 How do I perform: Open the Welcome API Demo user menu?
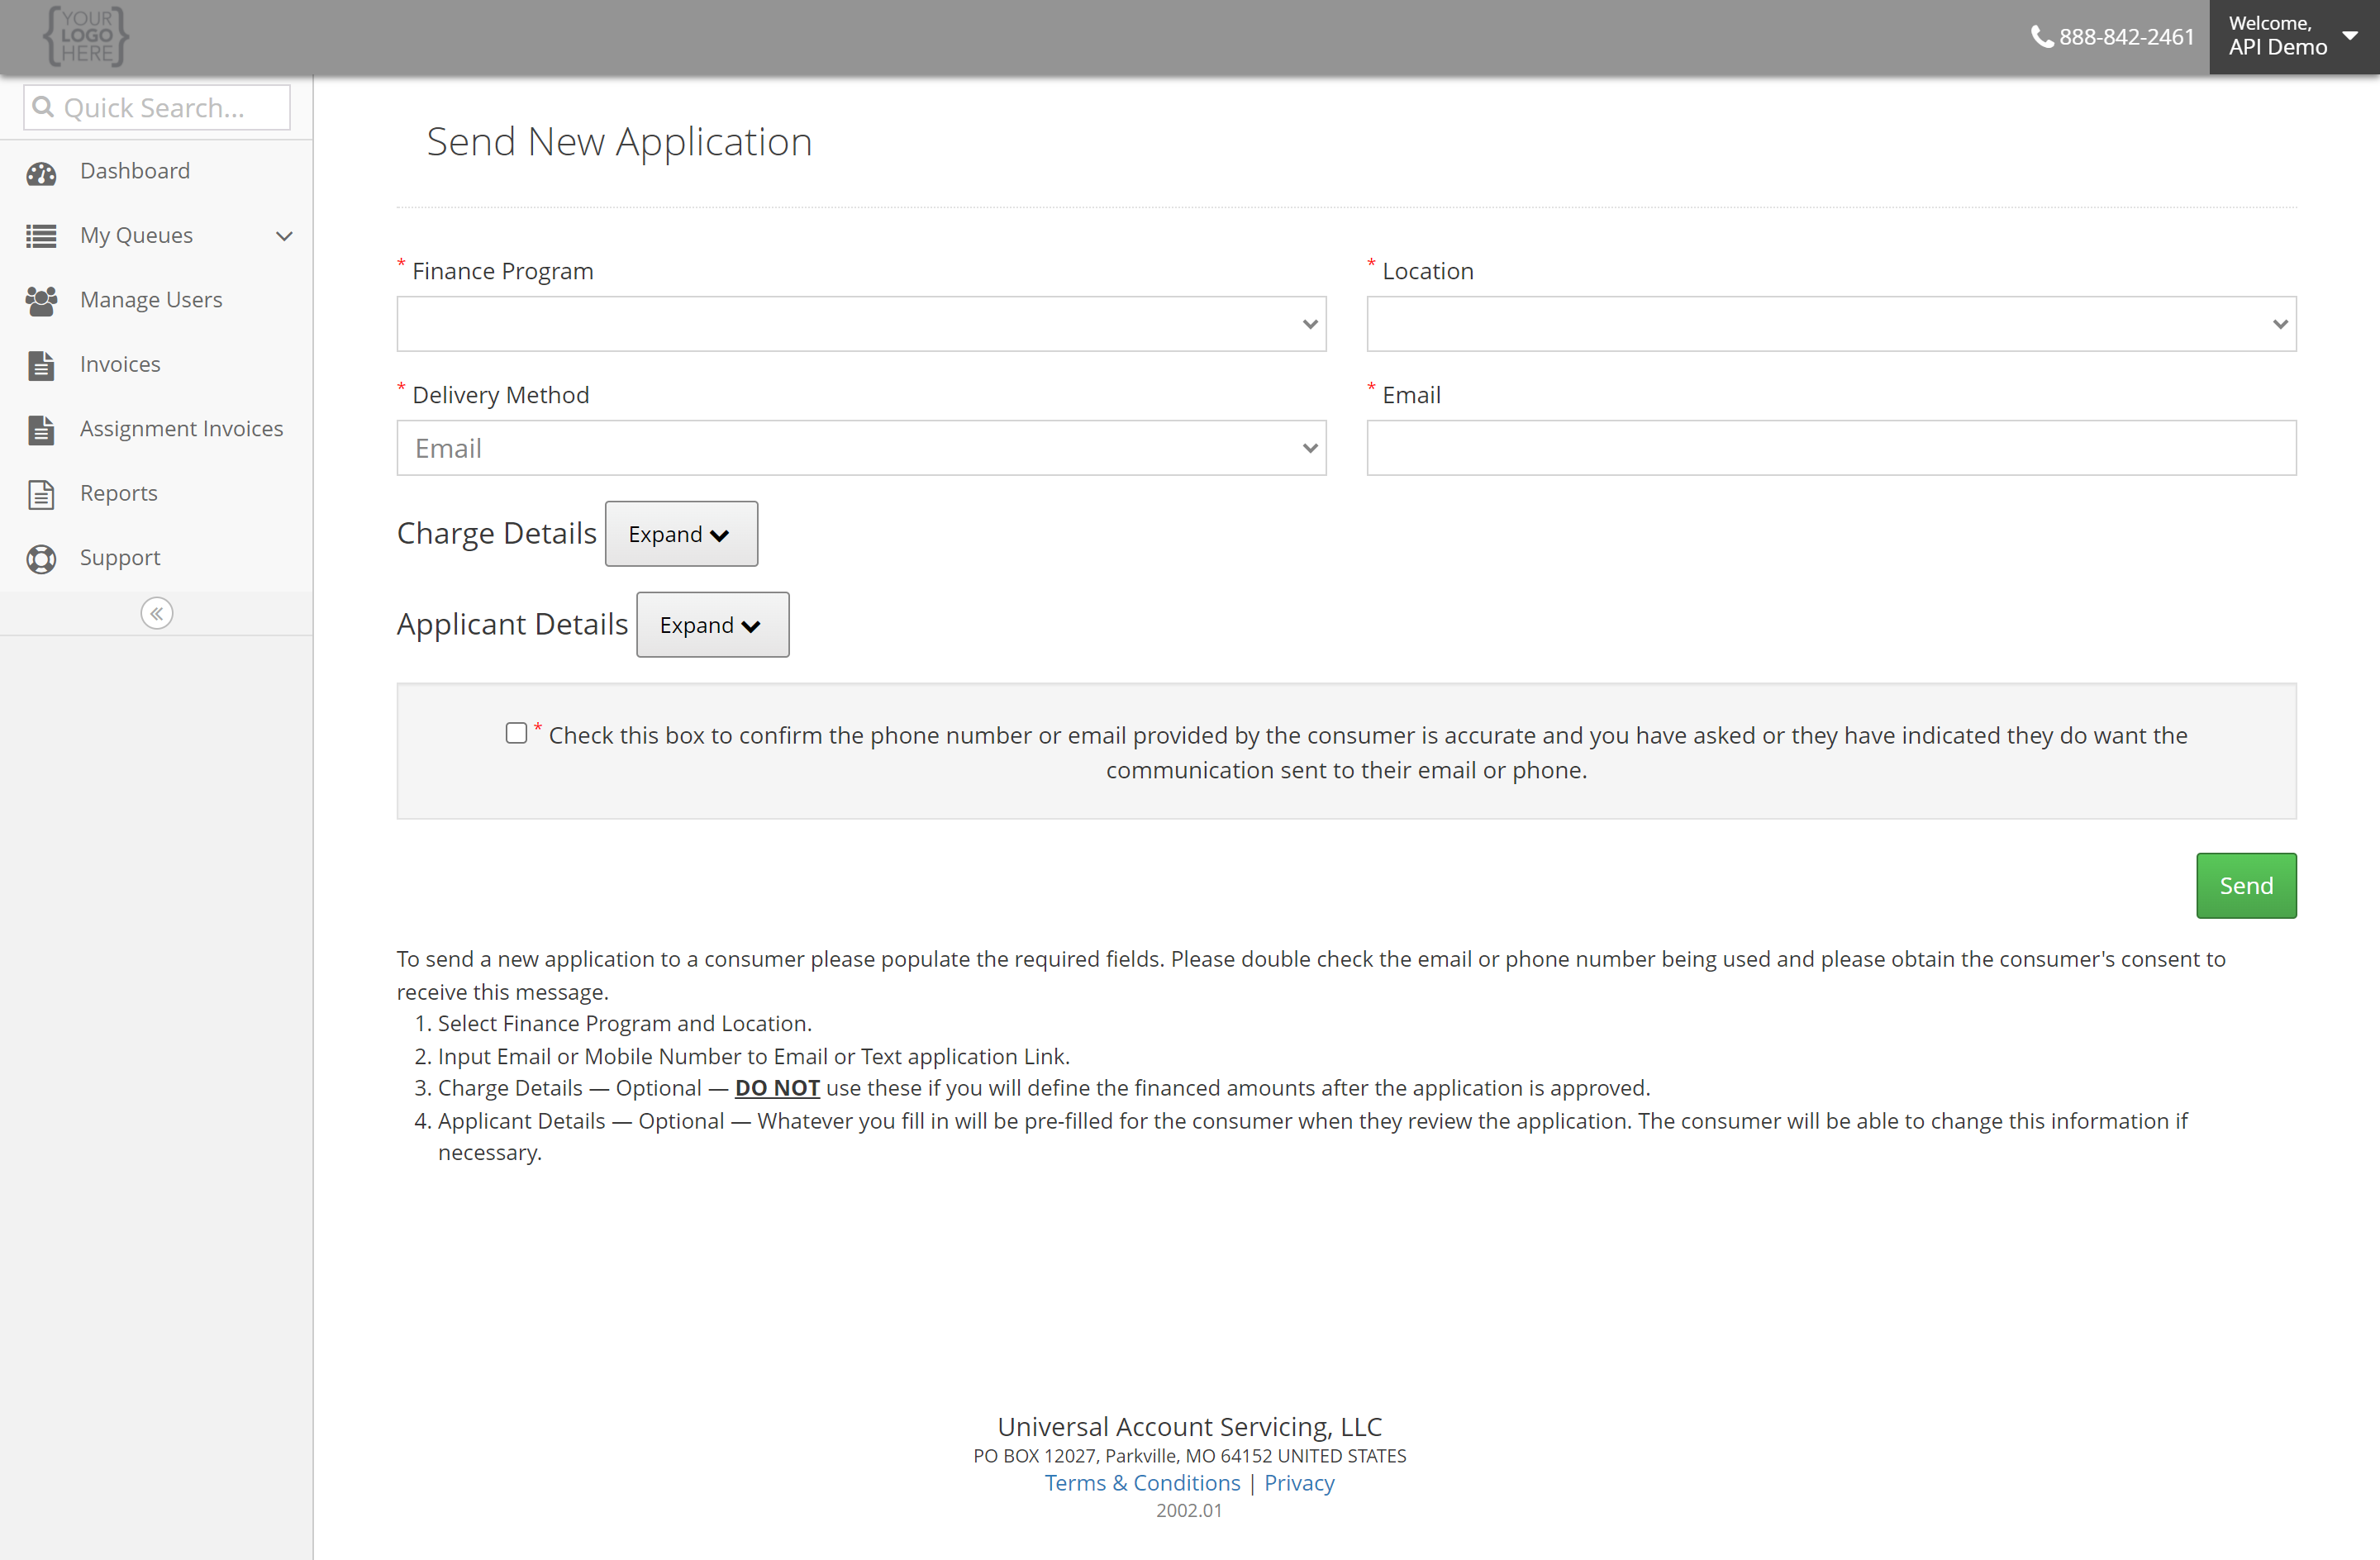tap(2293, 37)
